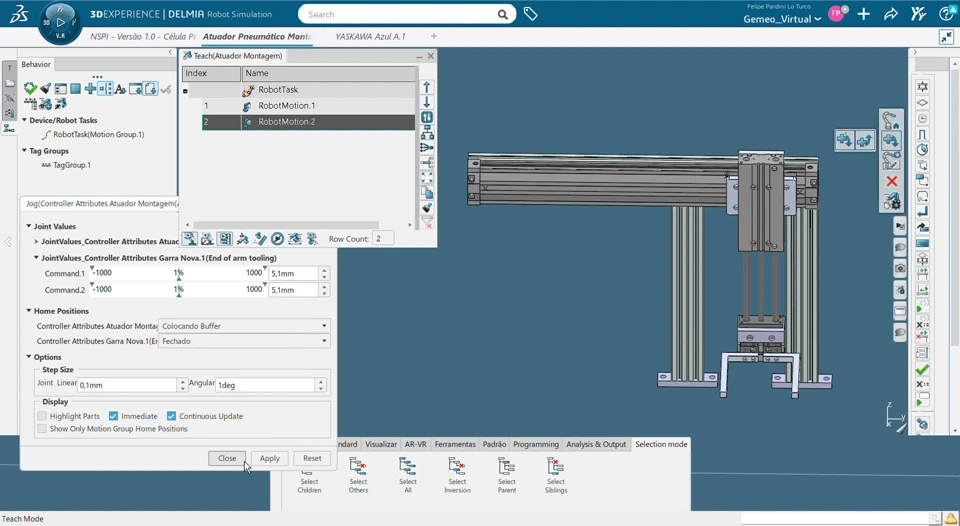The image size is (960, 526).
Task: Click the plus add icon in top bar
Action: click(x=863, y=15)
